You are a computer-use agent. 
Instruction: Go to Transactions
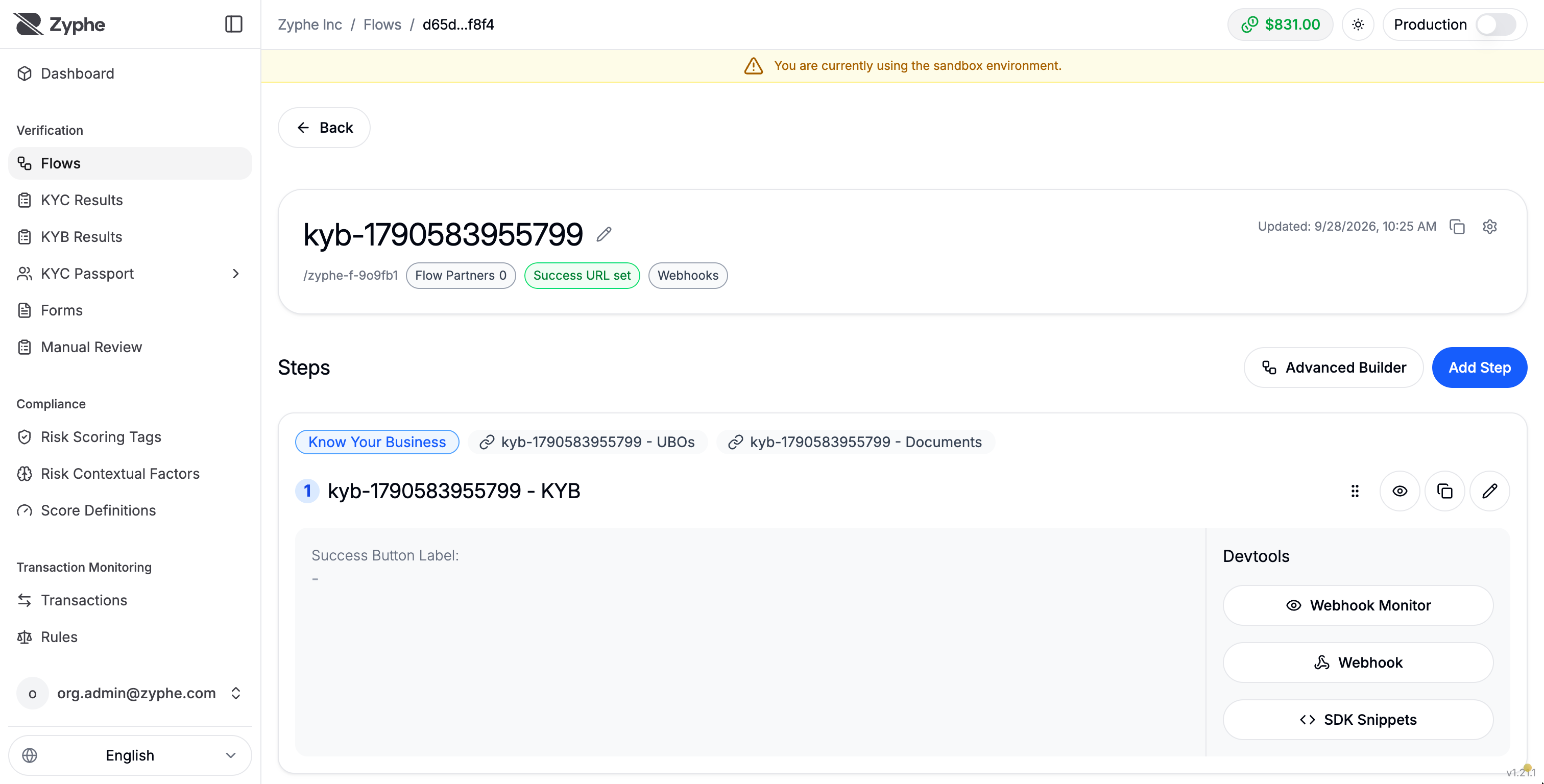click(x=130, y=601)
